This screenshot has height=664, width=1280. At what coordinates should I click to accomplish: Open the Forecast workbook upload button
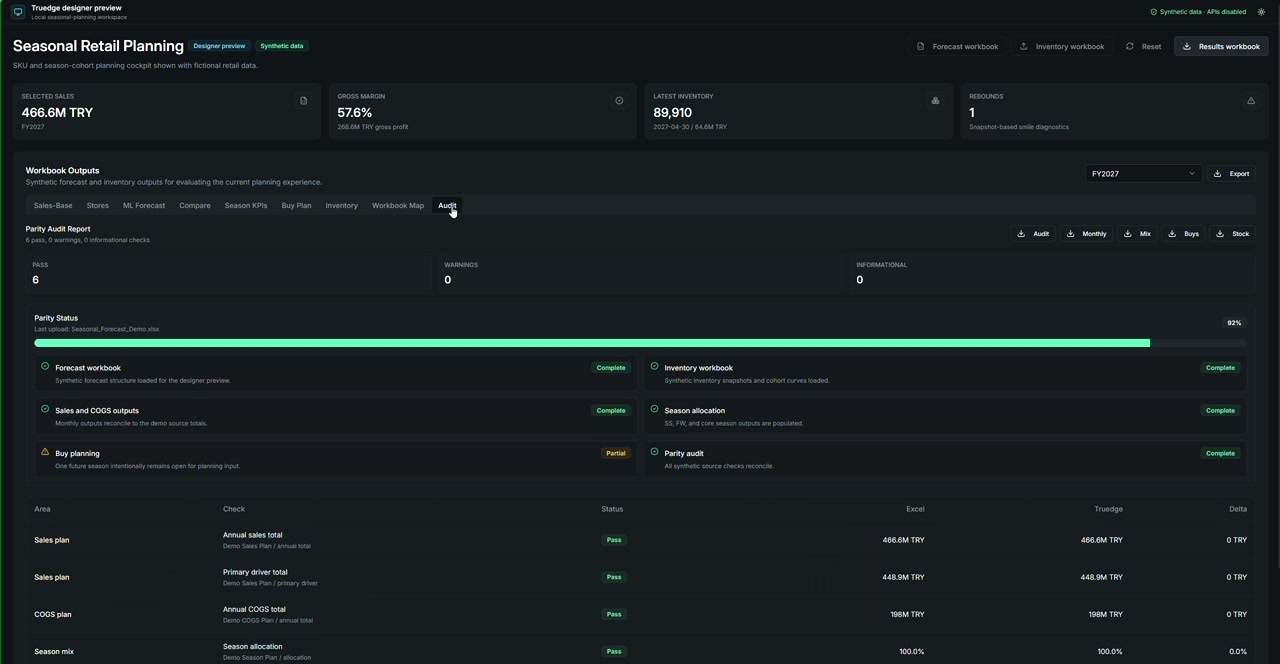coord(957,46)
